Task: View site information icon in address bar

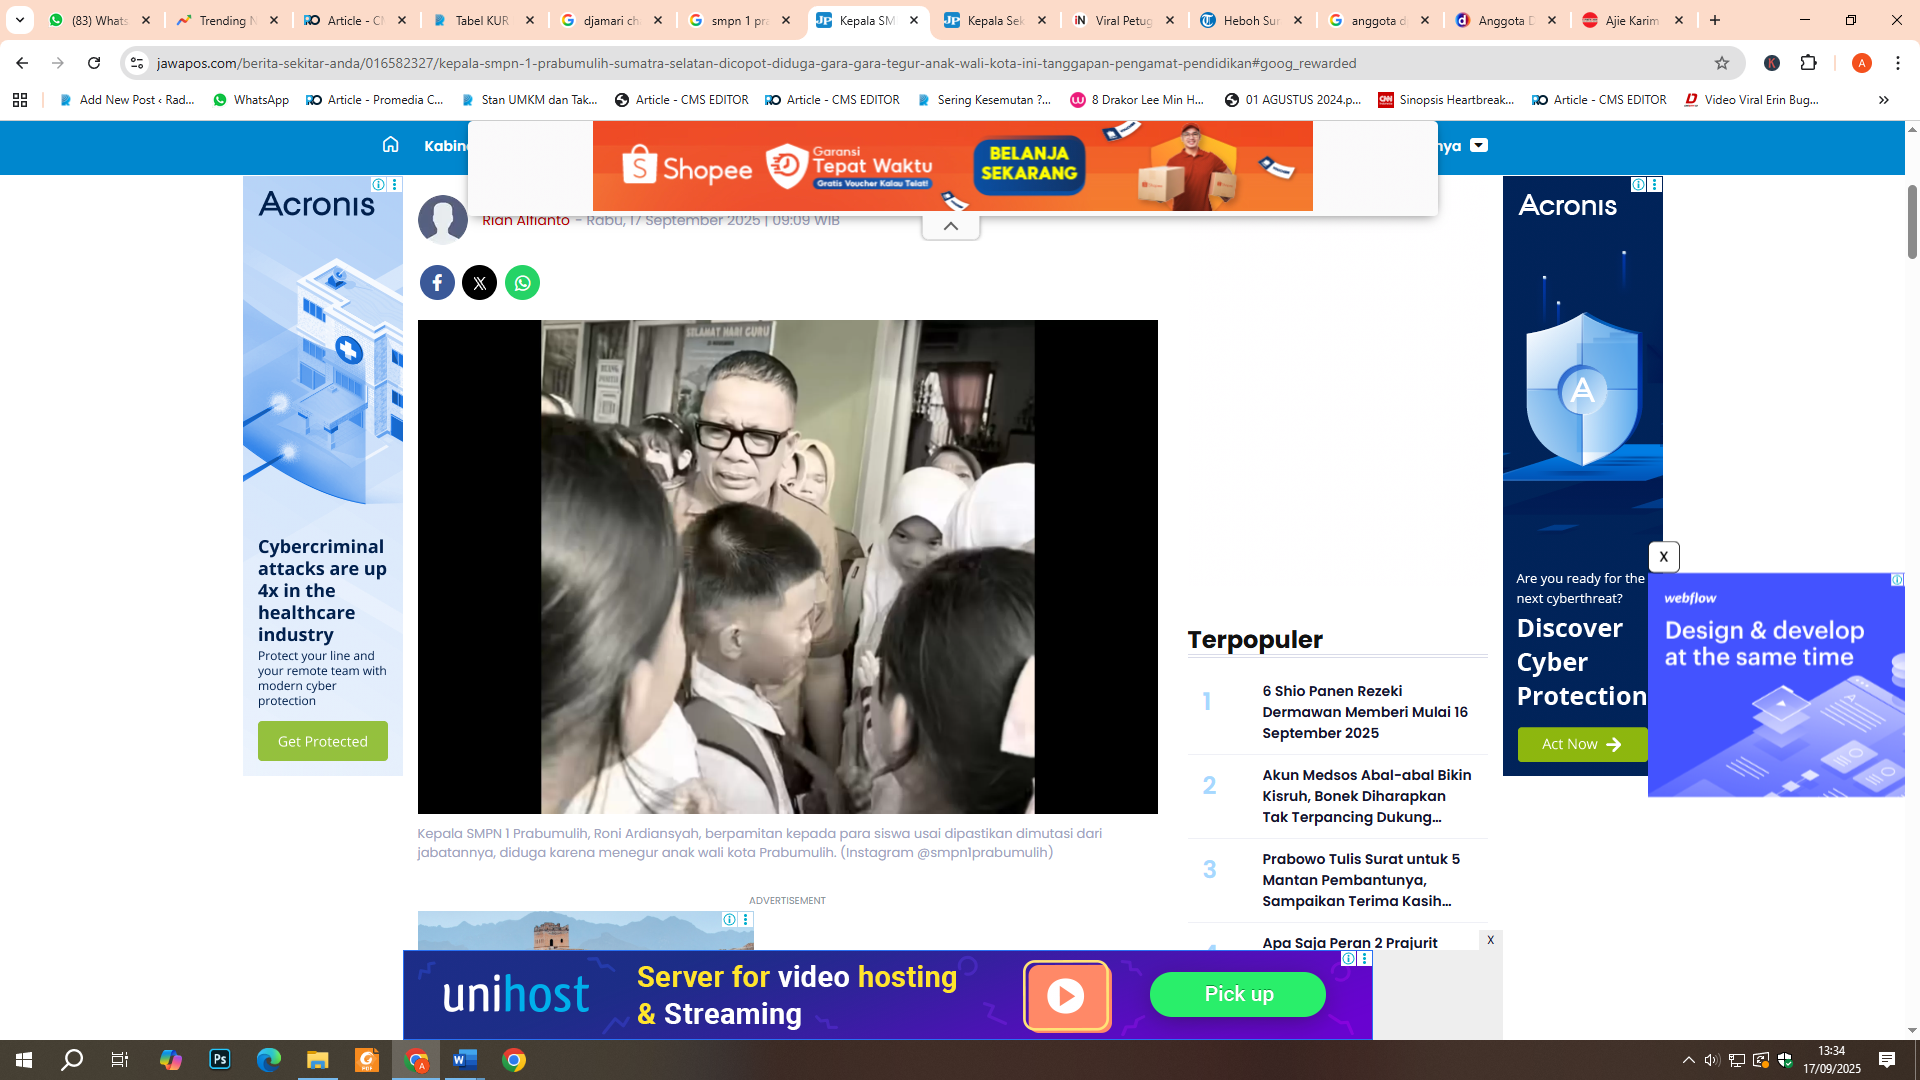Action: 137,63
